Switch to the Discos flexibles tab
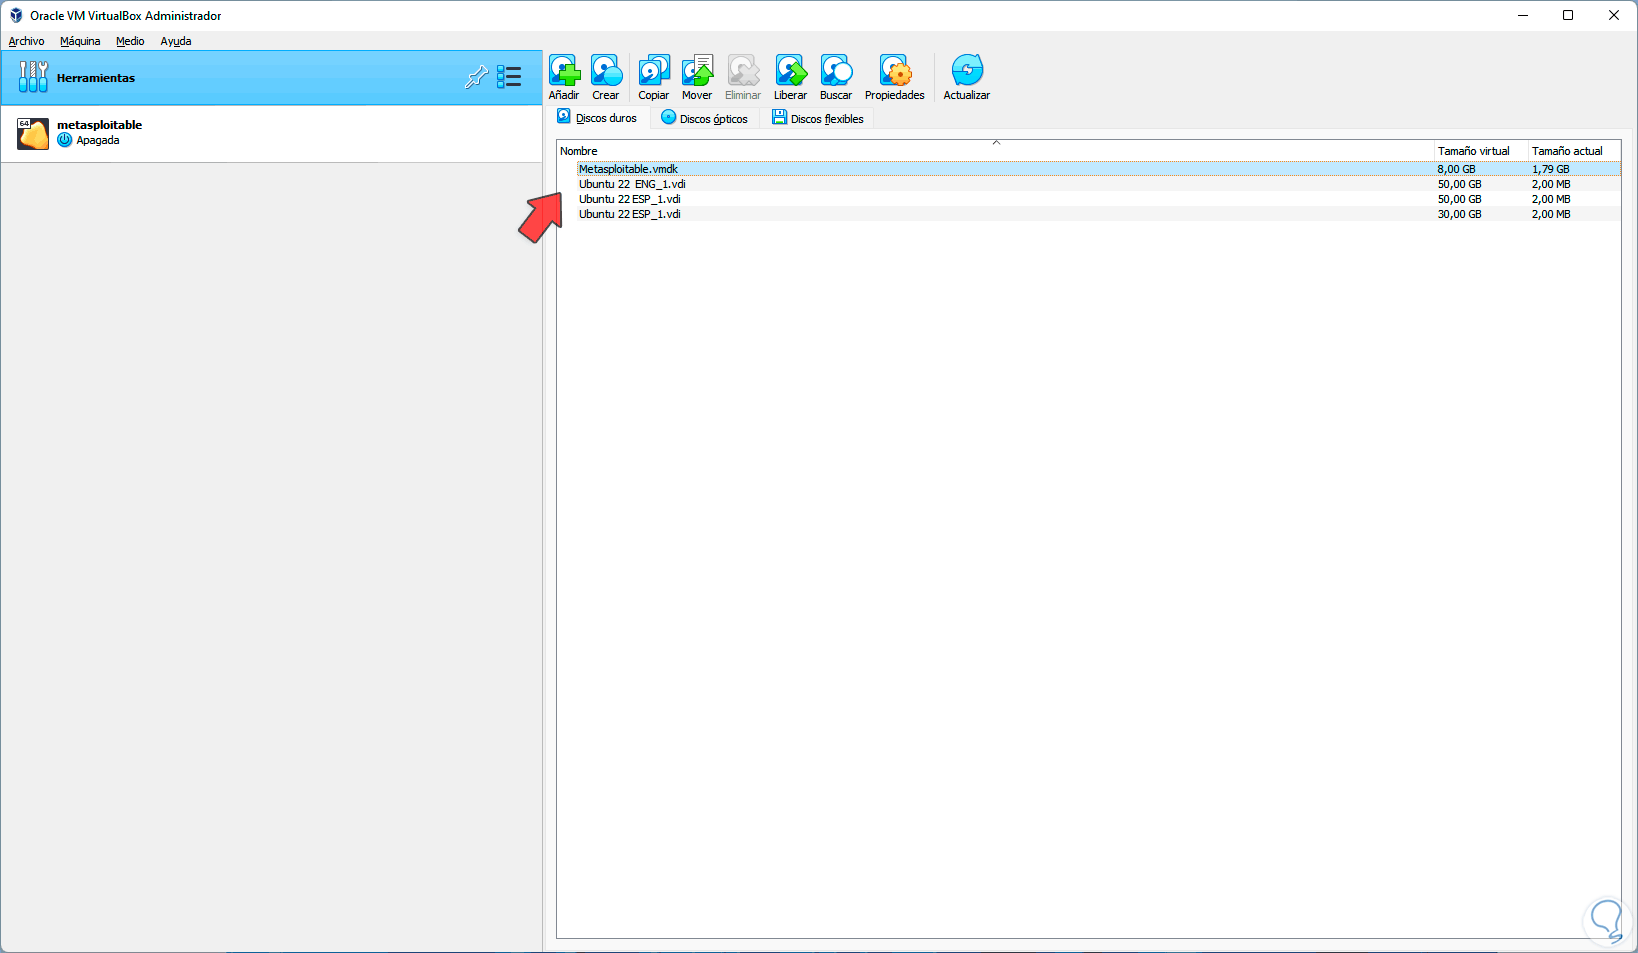The width and height of the screenshot is (1638, 953). 818,118
